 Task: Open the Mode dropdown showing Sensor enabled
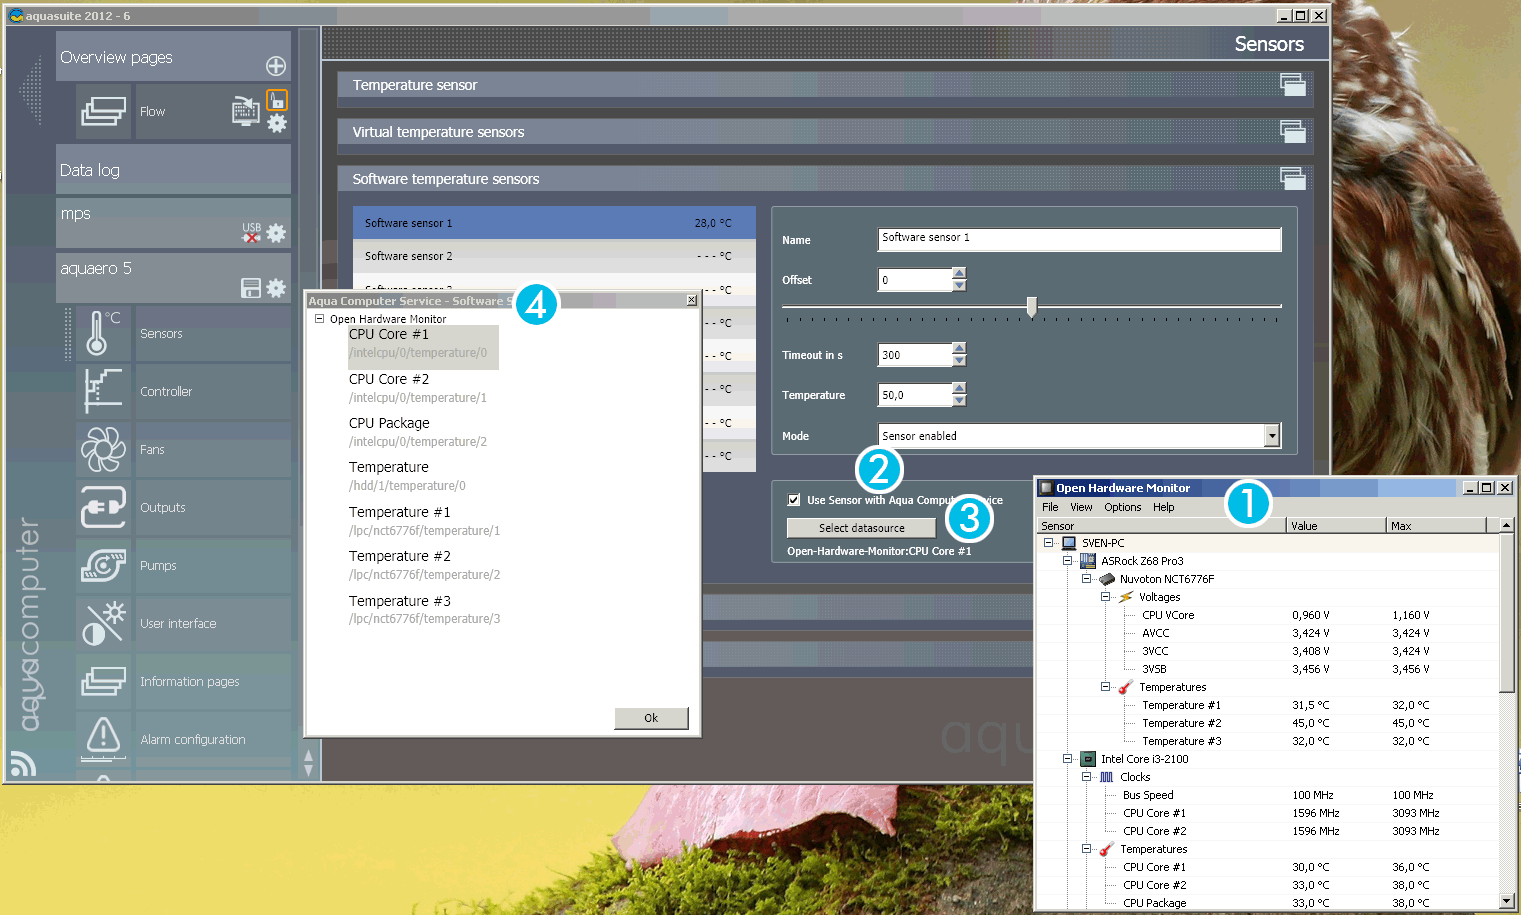(1272, 436)
